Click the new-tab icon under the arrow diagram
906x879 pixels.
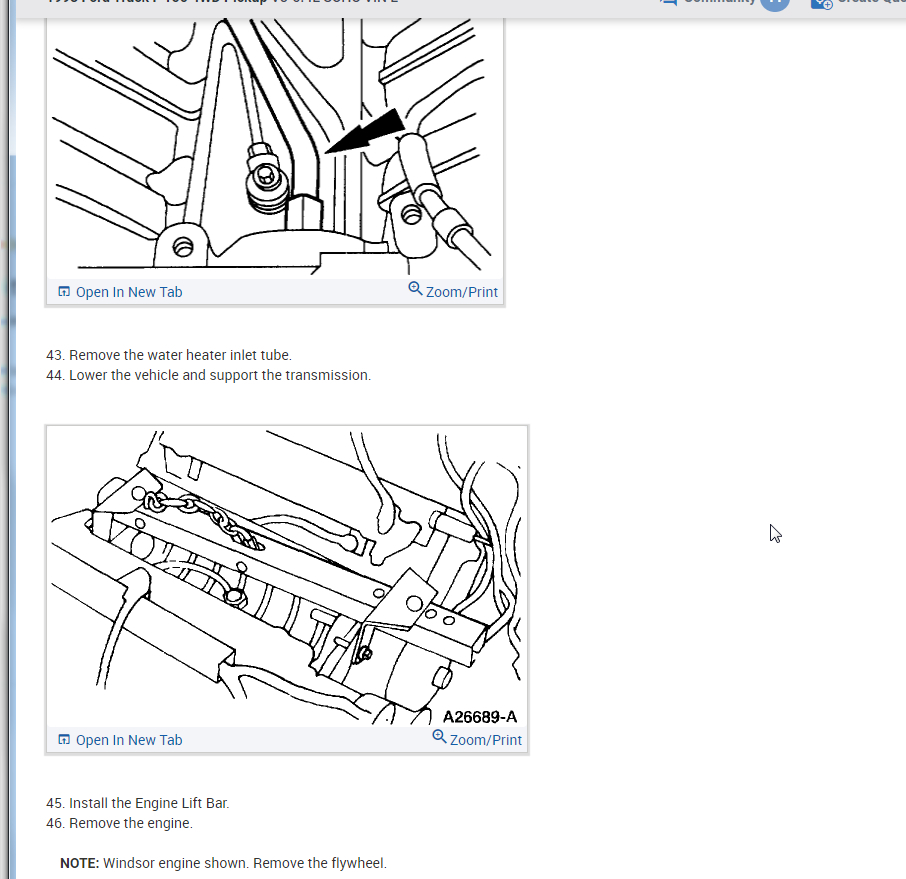pyautogui.click(x=64, y=291)
